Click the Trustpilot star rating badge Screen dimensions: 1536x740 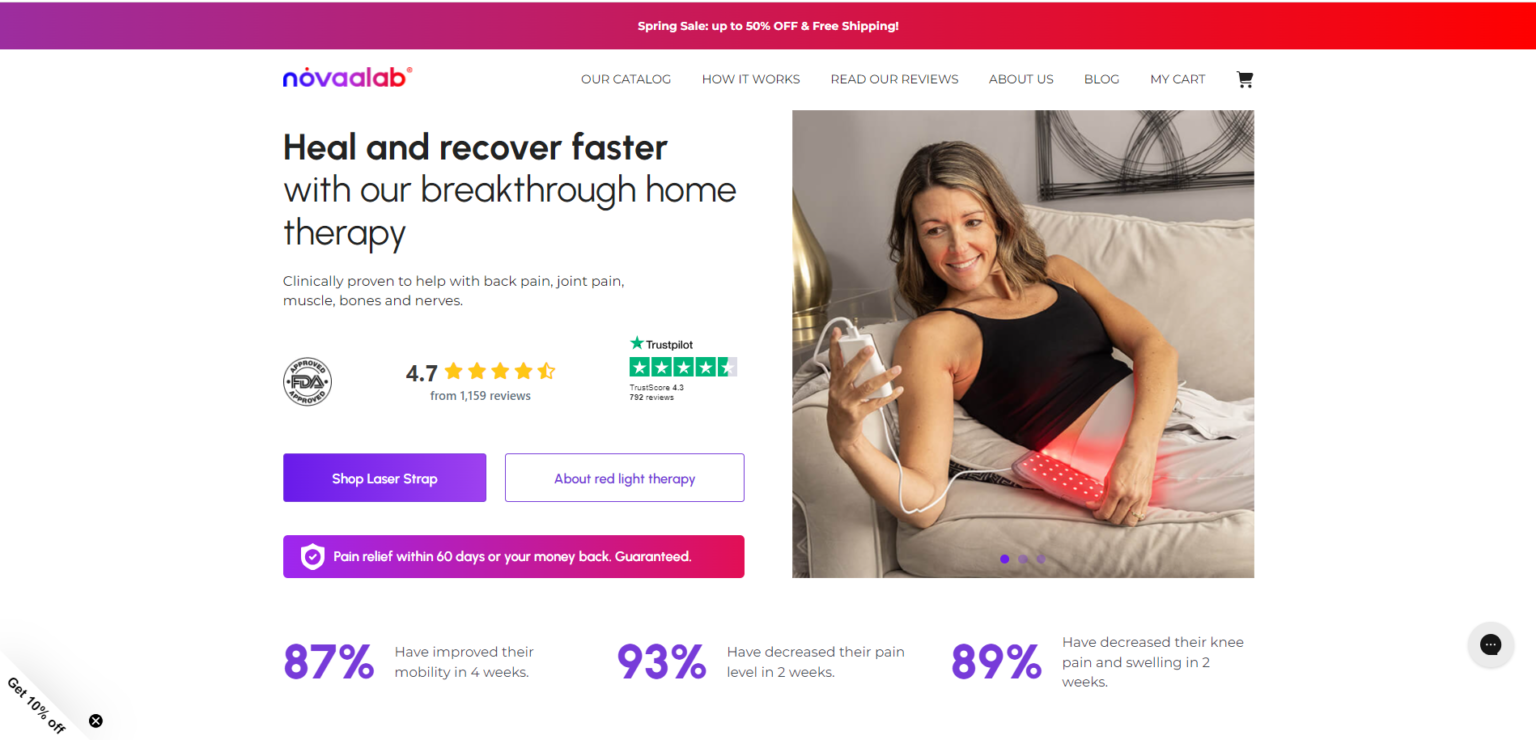tap(683, 368)
